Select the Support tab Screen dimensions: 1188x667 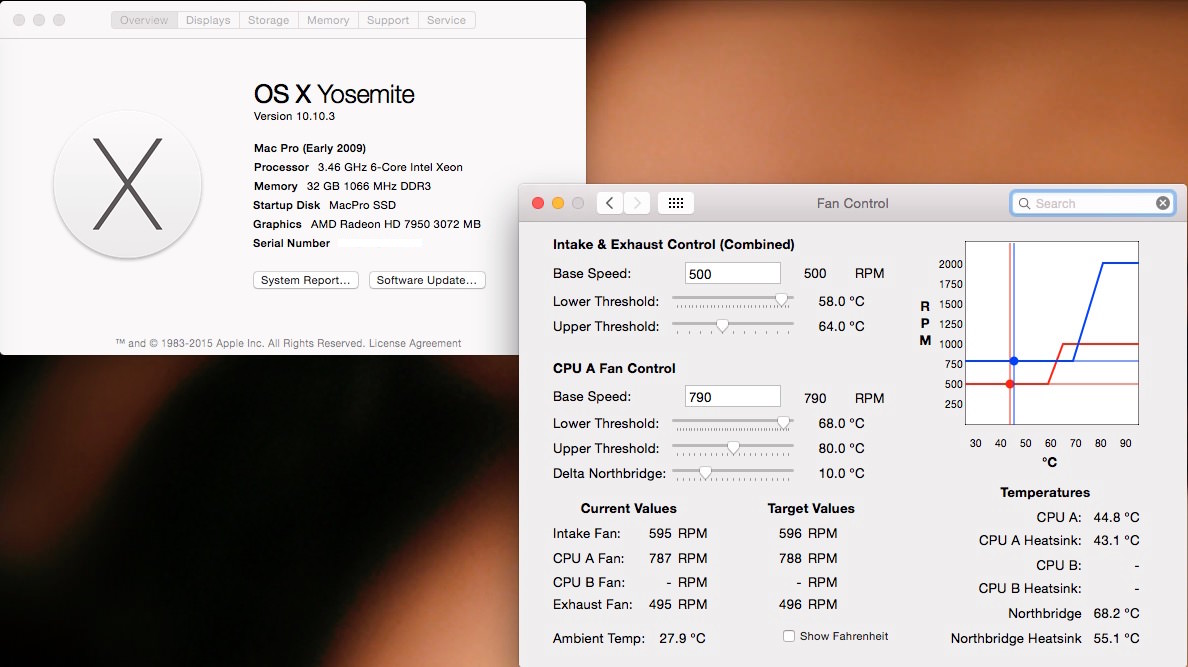388,20
